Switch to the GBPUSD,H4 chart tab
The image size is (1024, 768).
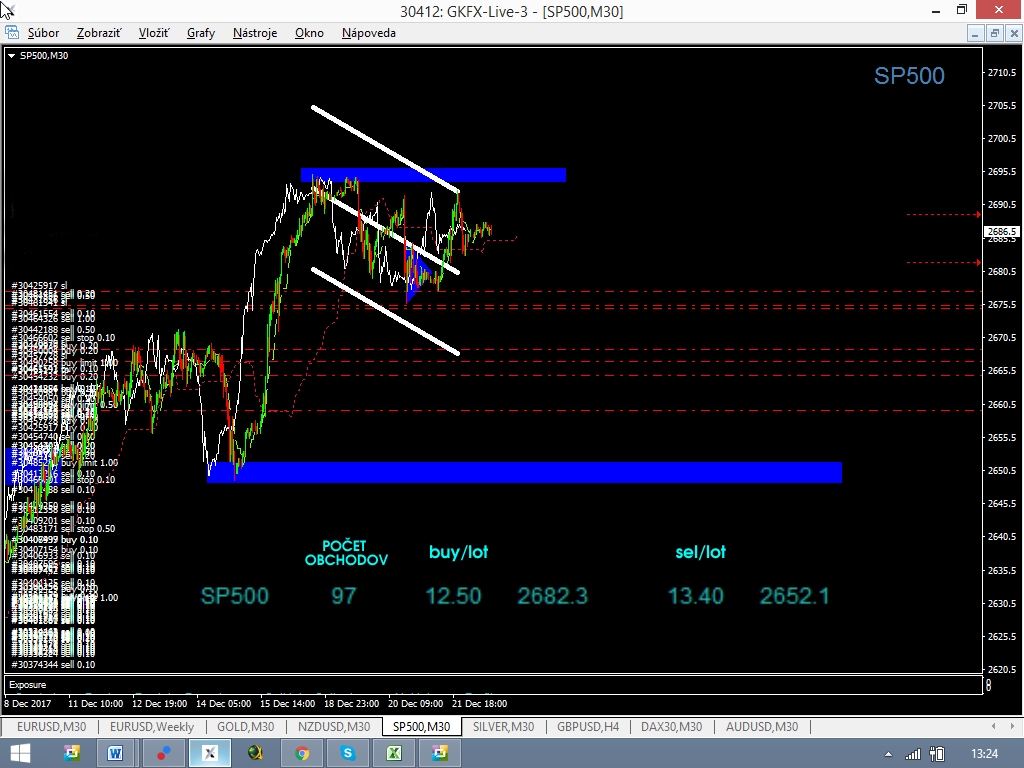[x=588, y=726]
